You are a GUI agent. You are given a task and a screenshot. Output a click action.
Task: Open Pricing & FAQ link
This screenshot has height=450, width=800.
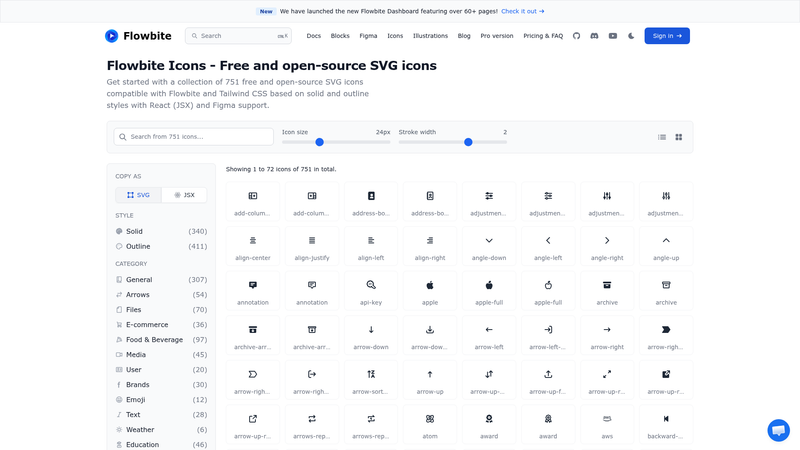point(543,36)
